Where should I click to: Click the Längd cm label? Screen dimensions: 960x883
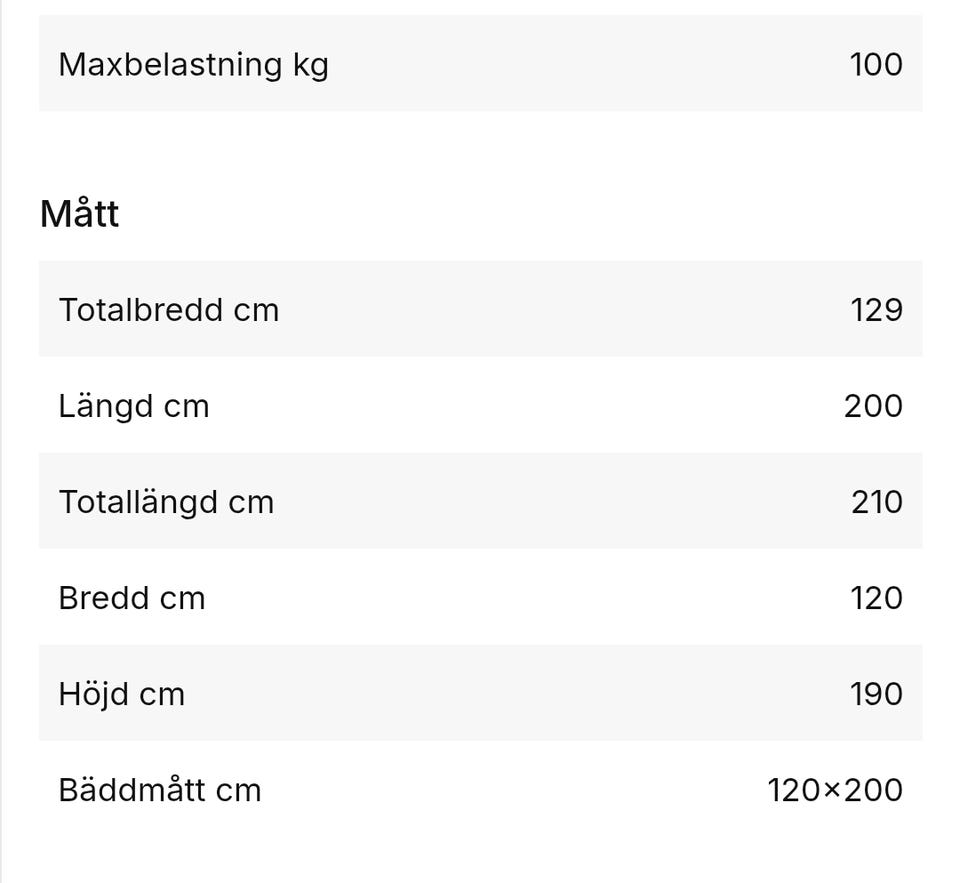[x=134, y=406]
